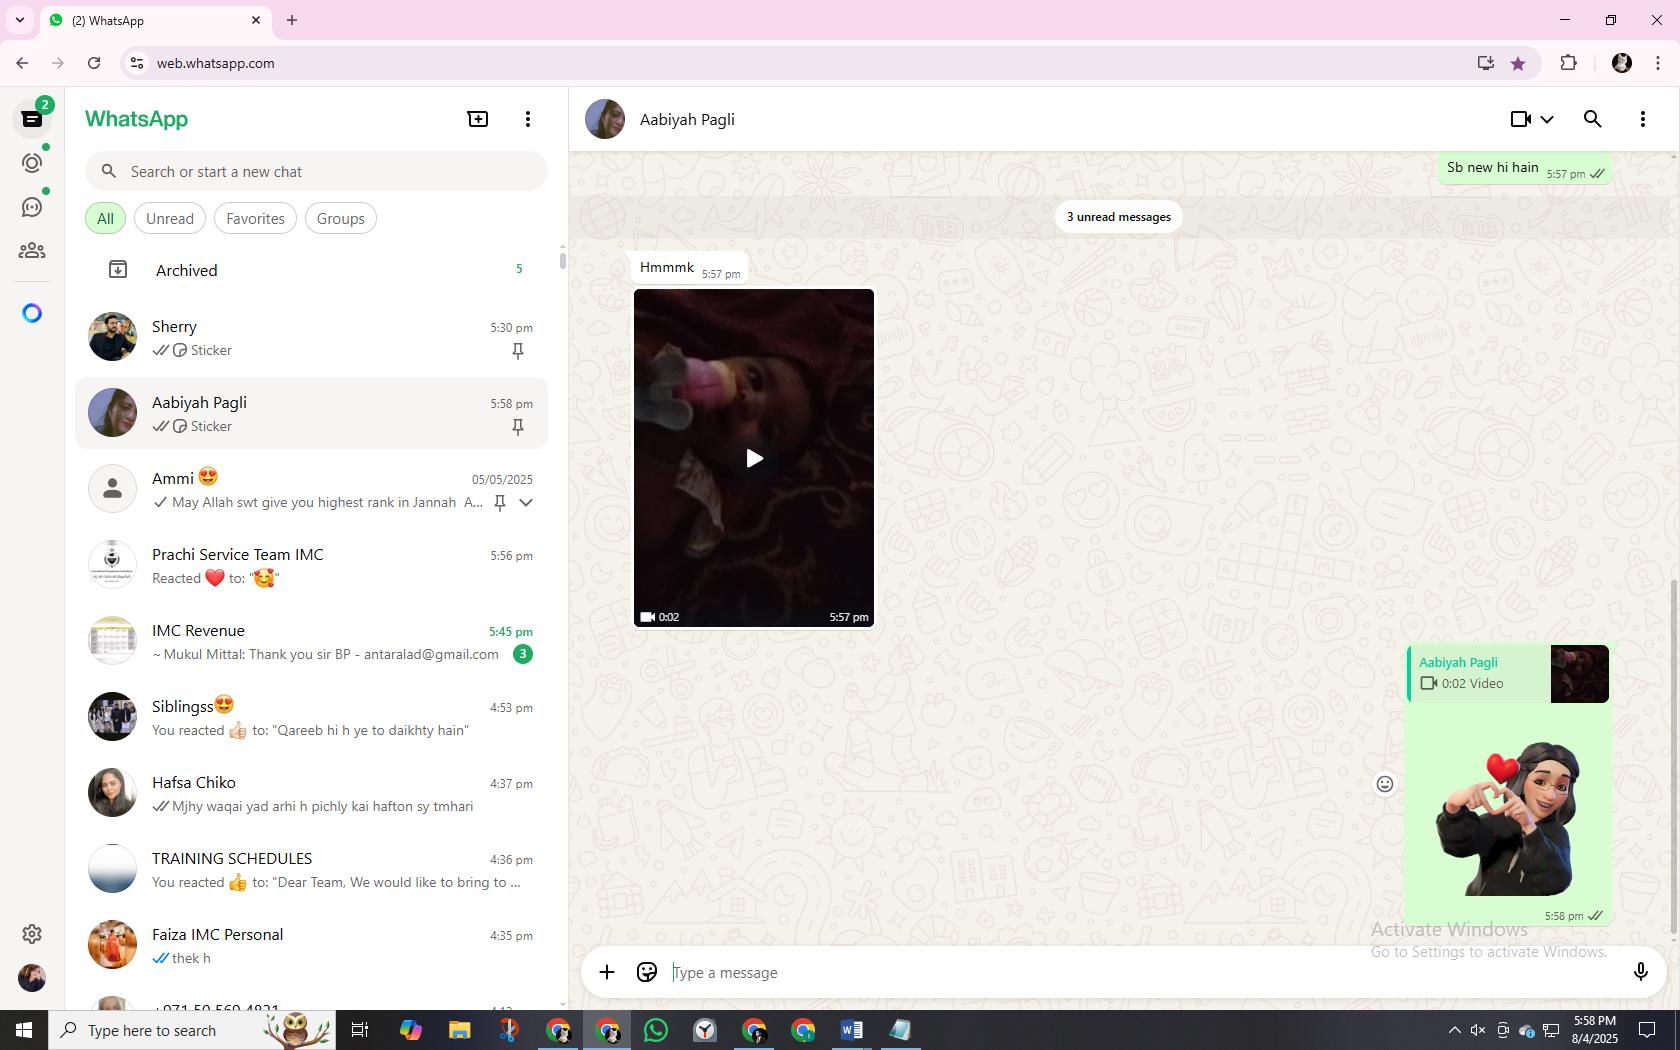Open File Explorer from taskbar

pos(459,1030)
